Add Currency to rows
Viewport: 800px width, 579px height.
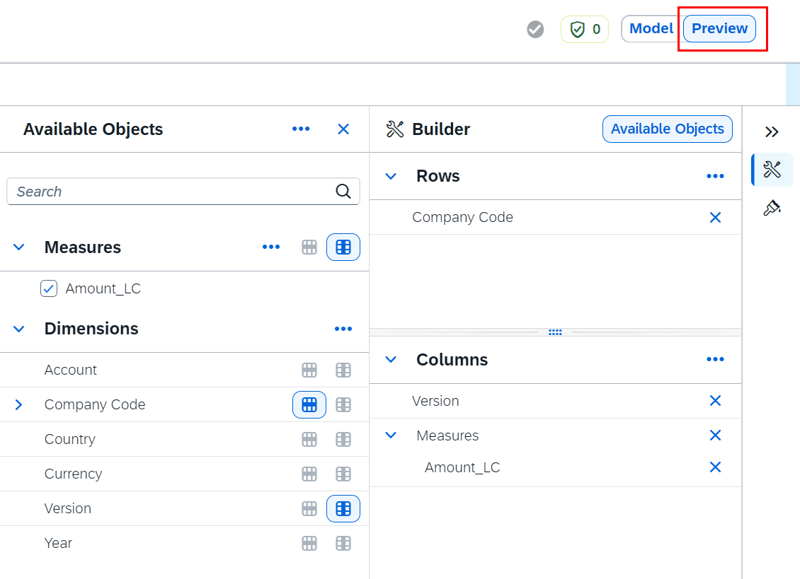click(309, 474)
